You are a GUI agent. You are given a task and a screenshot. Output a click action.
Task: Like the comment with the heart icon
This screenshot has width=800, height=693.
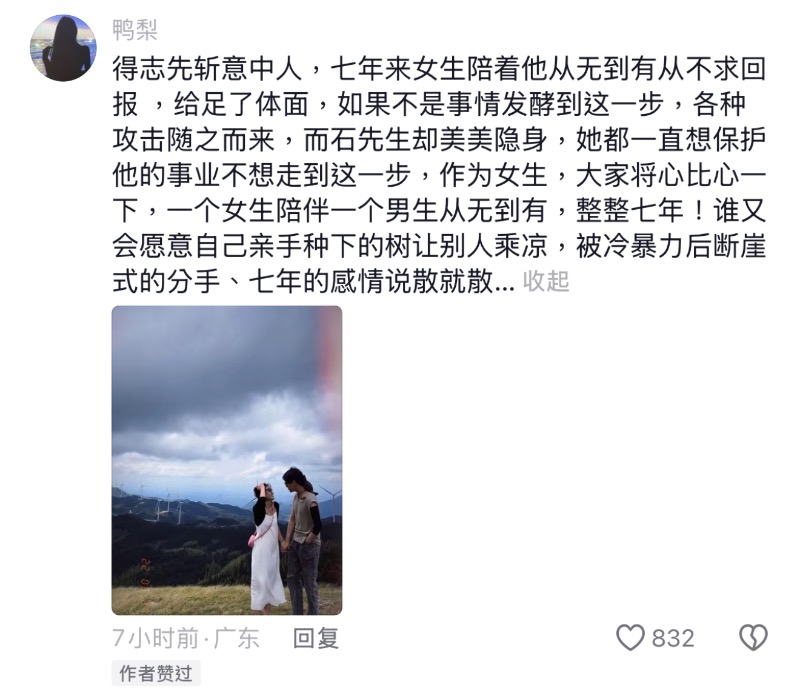click(631, 638)
